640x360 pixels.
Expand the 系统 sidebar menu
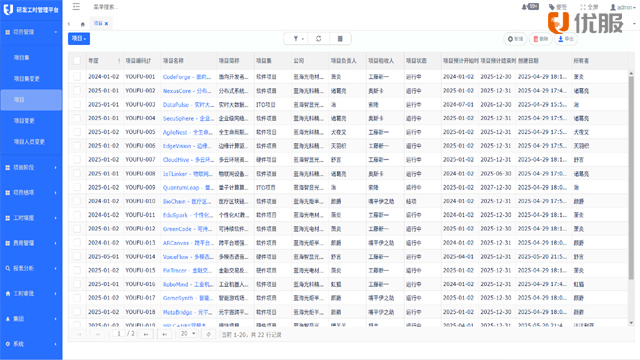coord(31,344)
